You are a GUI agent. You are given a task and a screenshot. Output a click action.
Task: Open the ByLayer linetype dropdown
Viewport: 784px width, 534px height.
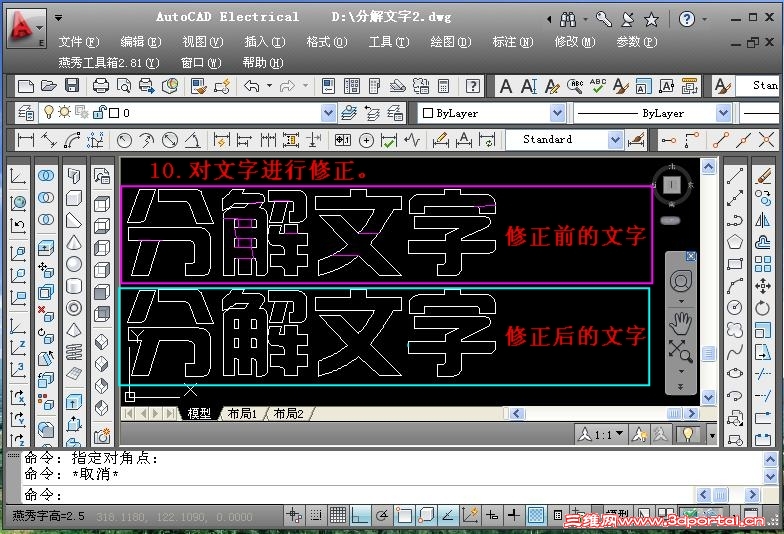(723, 113)
